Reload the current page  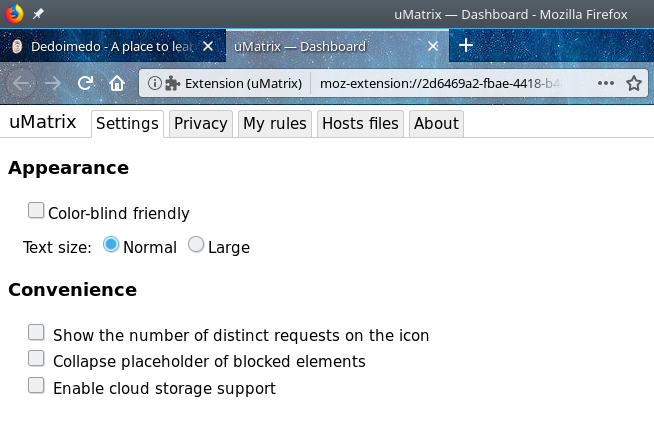[x=86, y=83]
